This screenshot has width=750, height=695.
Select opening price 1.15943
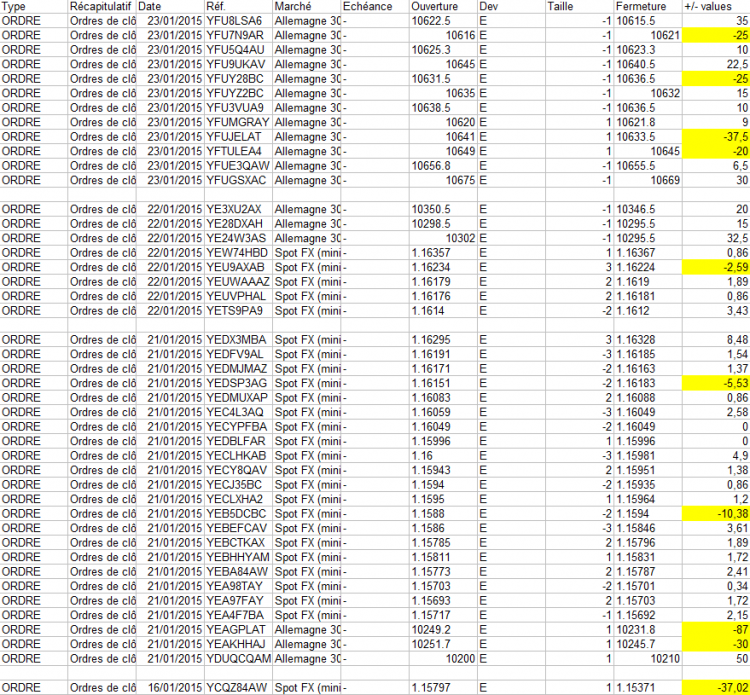pos(443,471)
